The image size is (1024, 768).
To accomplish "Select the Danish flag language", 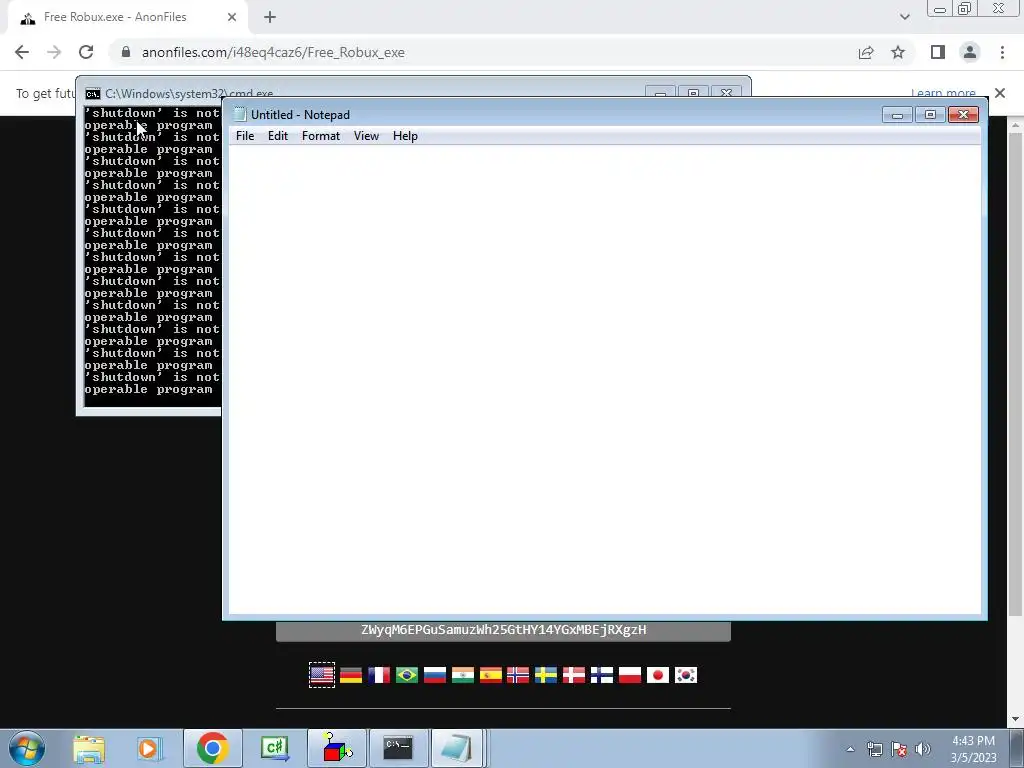I will (574, 675).
